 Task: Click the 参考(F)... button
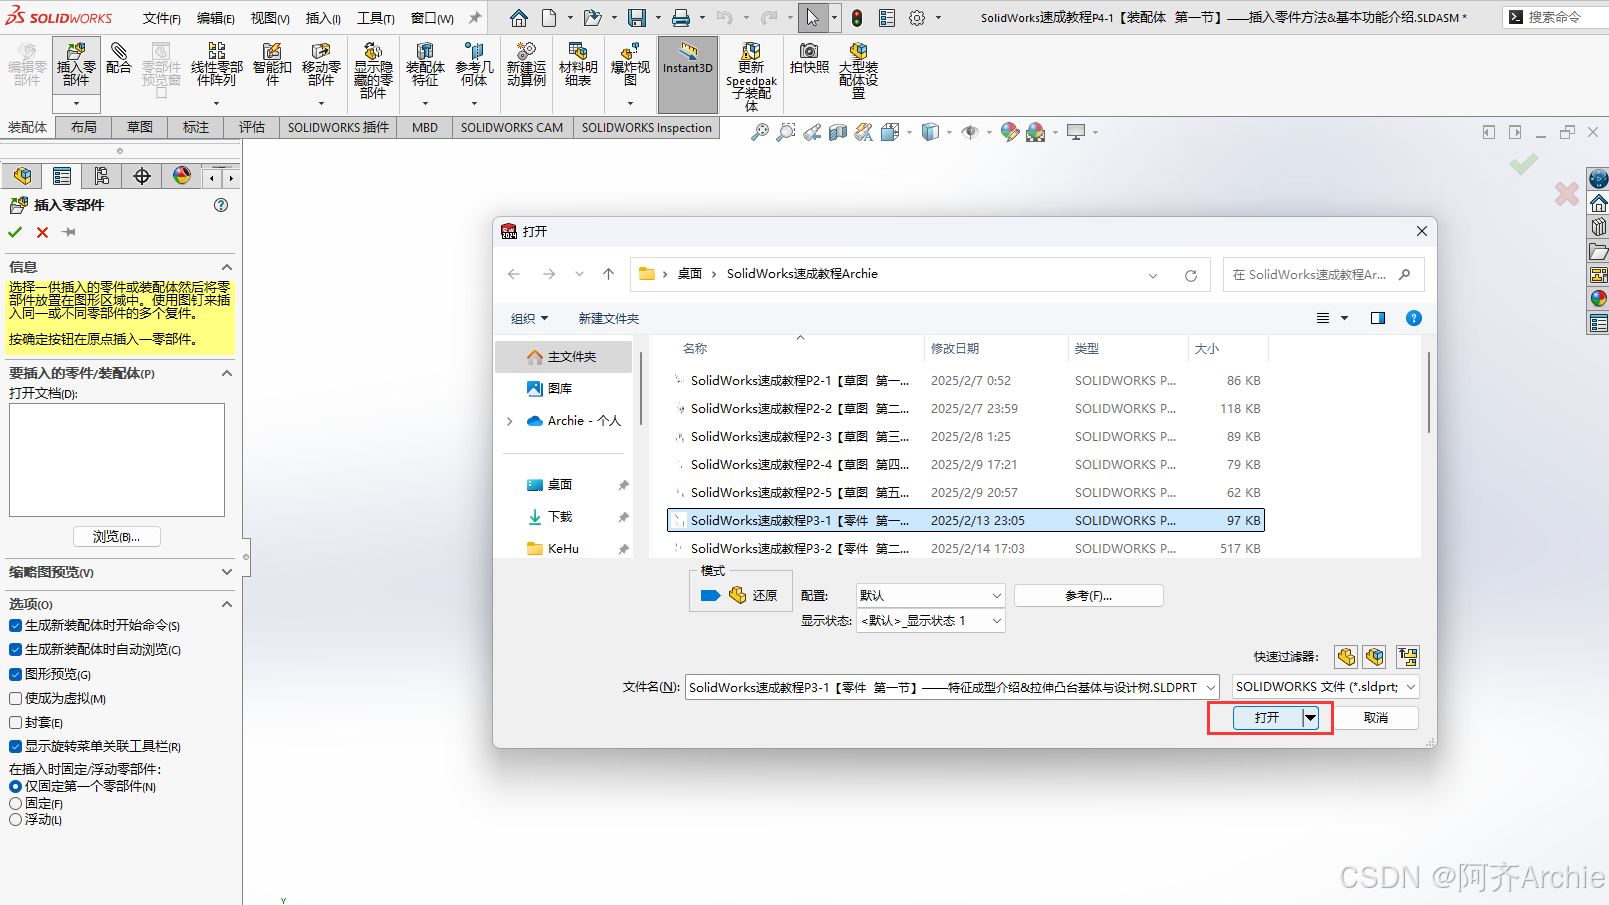[1088, 595]
